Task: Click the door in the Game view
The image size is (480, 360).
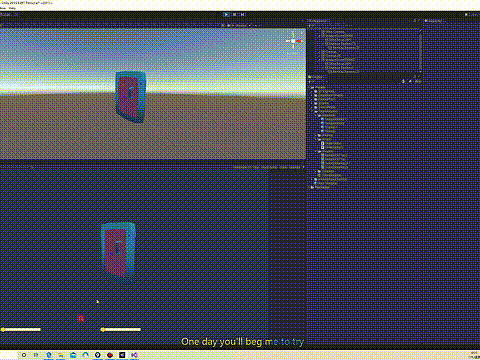Action: [118, 252]
